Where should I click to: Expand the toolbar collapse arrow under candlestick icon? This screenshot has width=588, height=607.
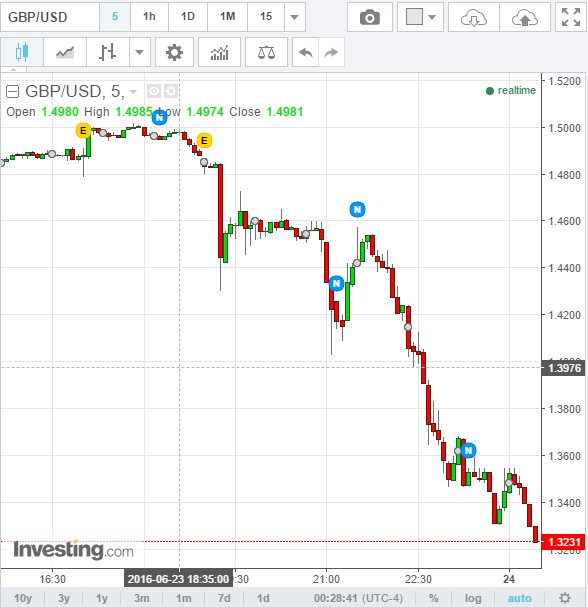(x=14, y=70)
